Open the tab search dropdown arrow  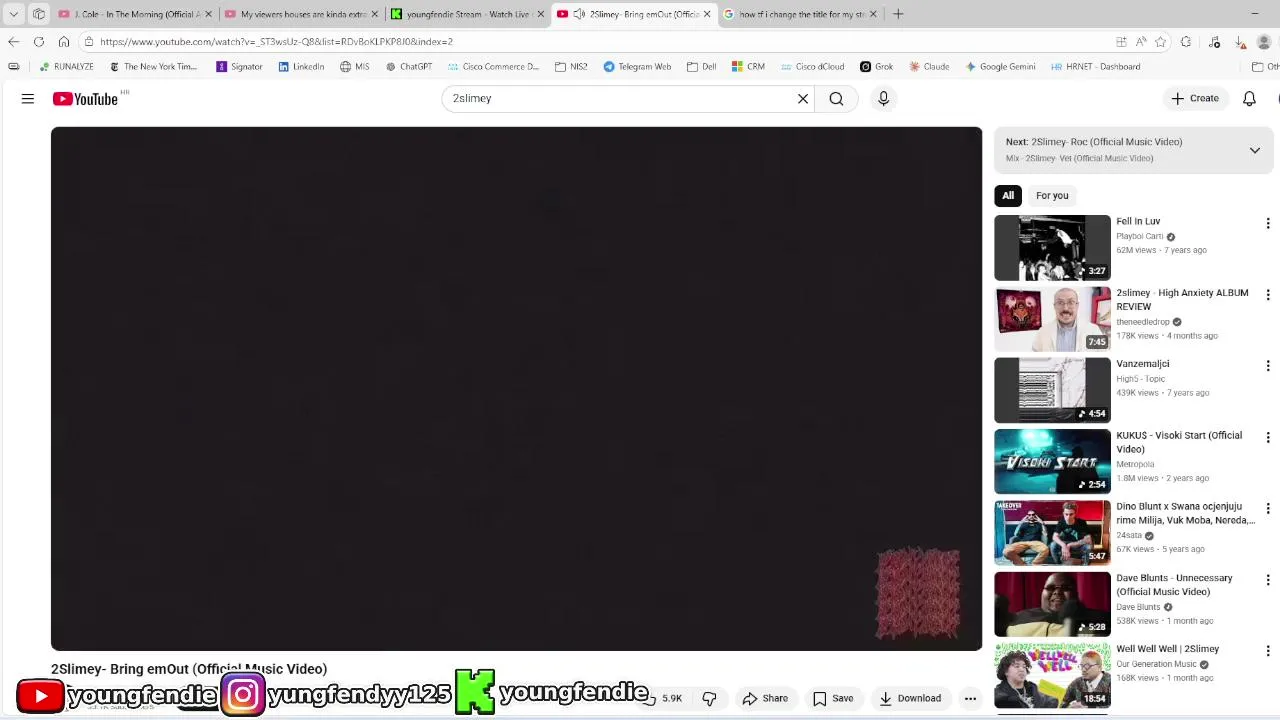[13, 14]
